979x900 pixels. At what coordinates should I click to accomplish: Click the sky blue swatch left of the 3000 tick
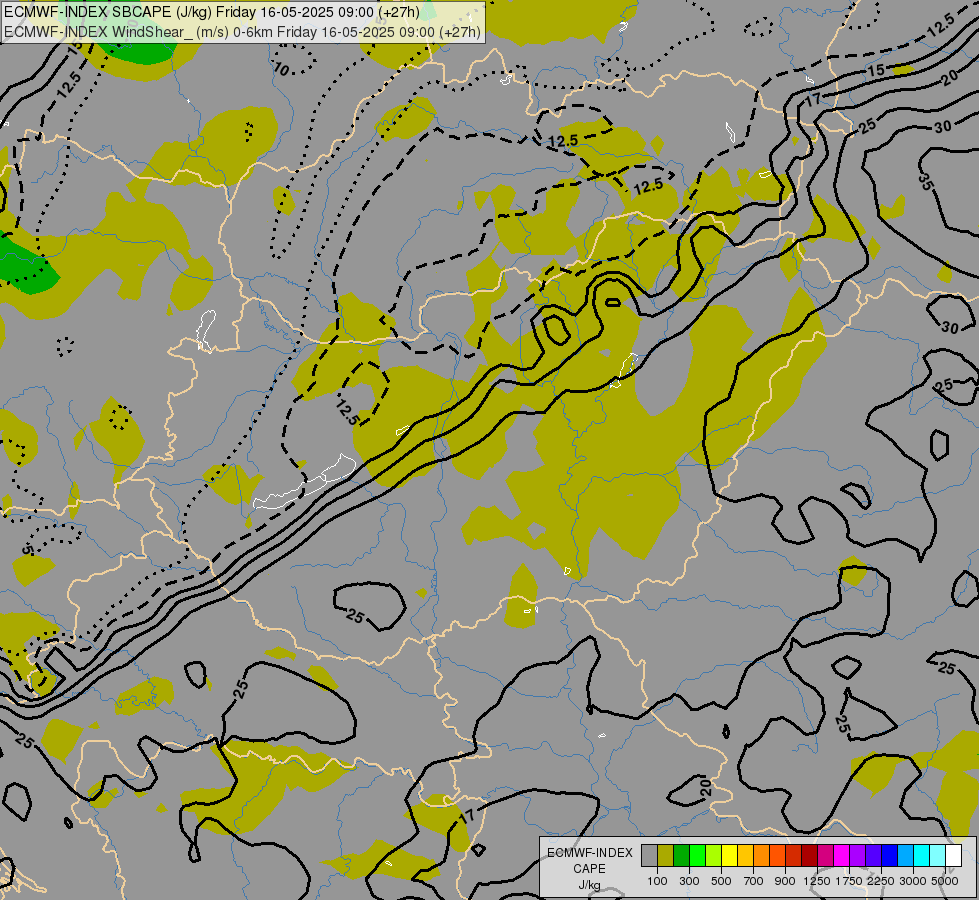(905, 855)
